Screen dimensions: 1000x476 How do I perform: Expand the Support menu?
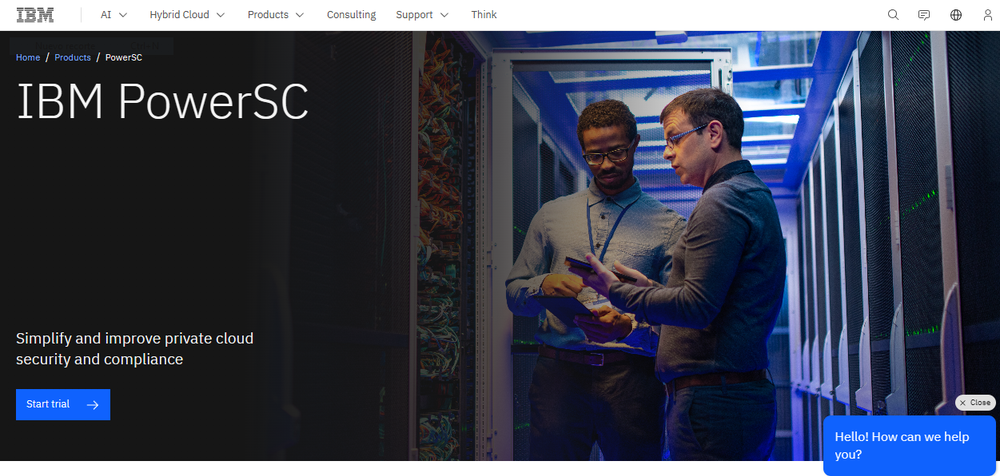(422, 15)
